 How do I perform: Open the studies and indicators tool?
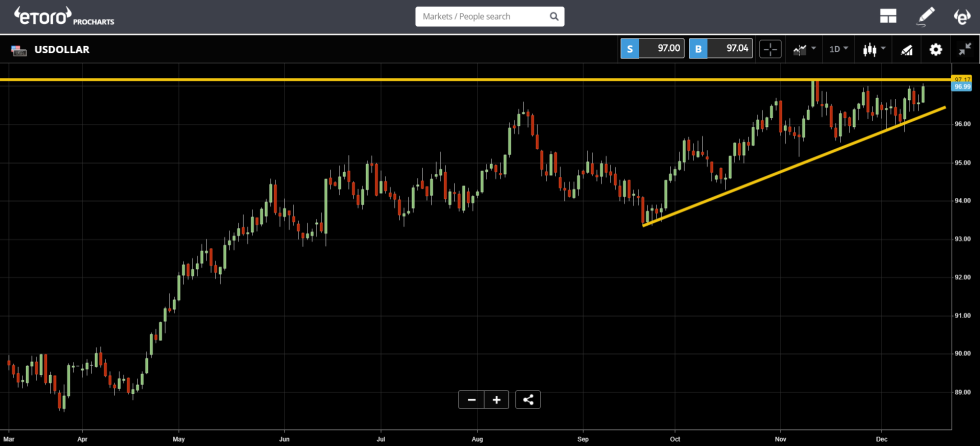coord(907,48)
